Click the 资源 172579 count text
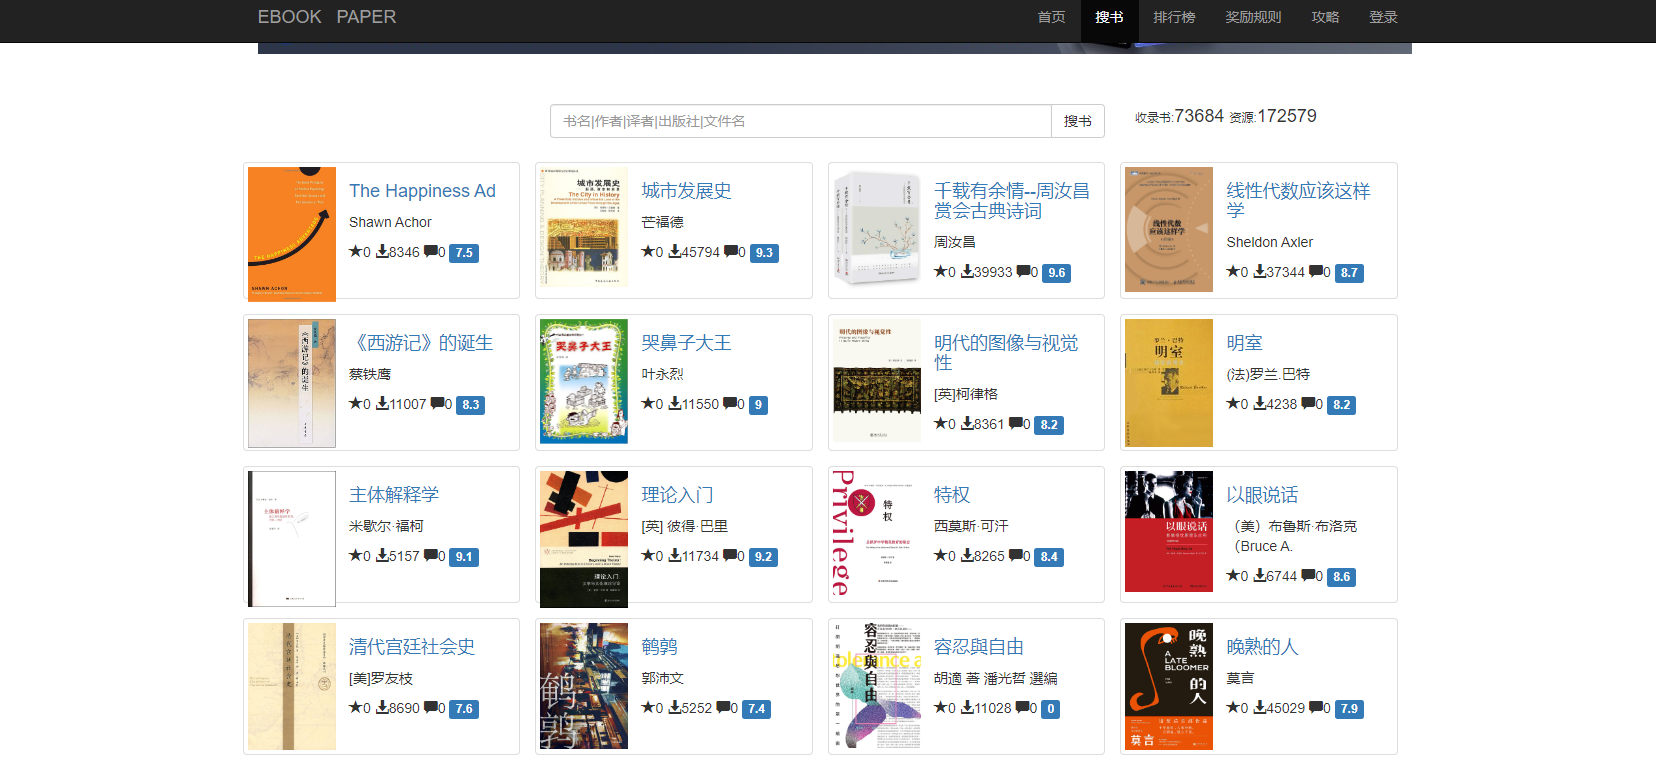This screenshot has height=760, width=1656. (1273, 116)
